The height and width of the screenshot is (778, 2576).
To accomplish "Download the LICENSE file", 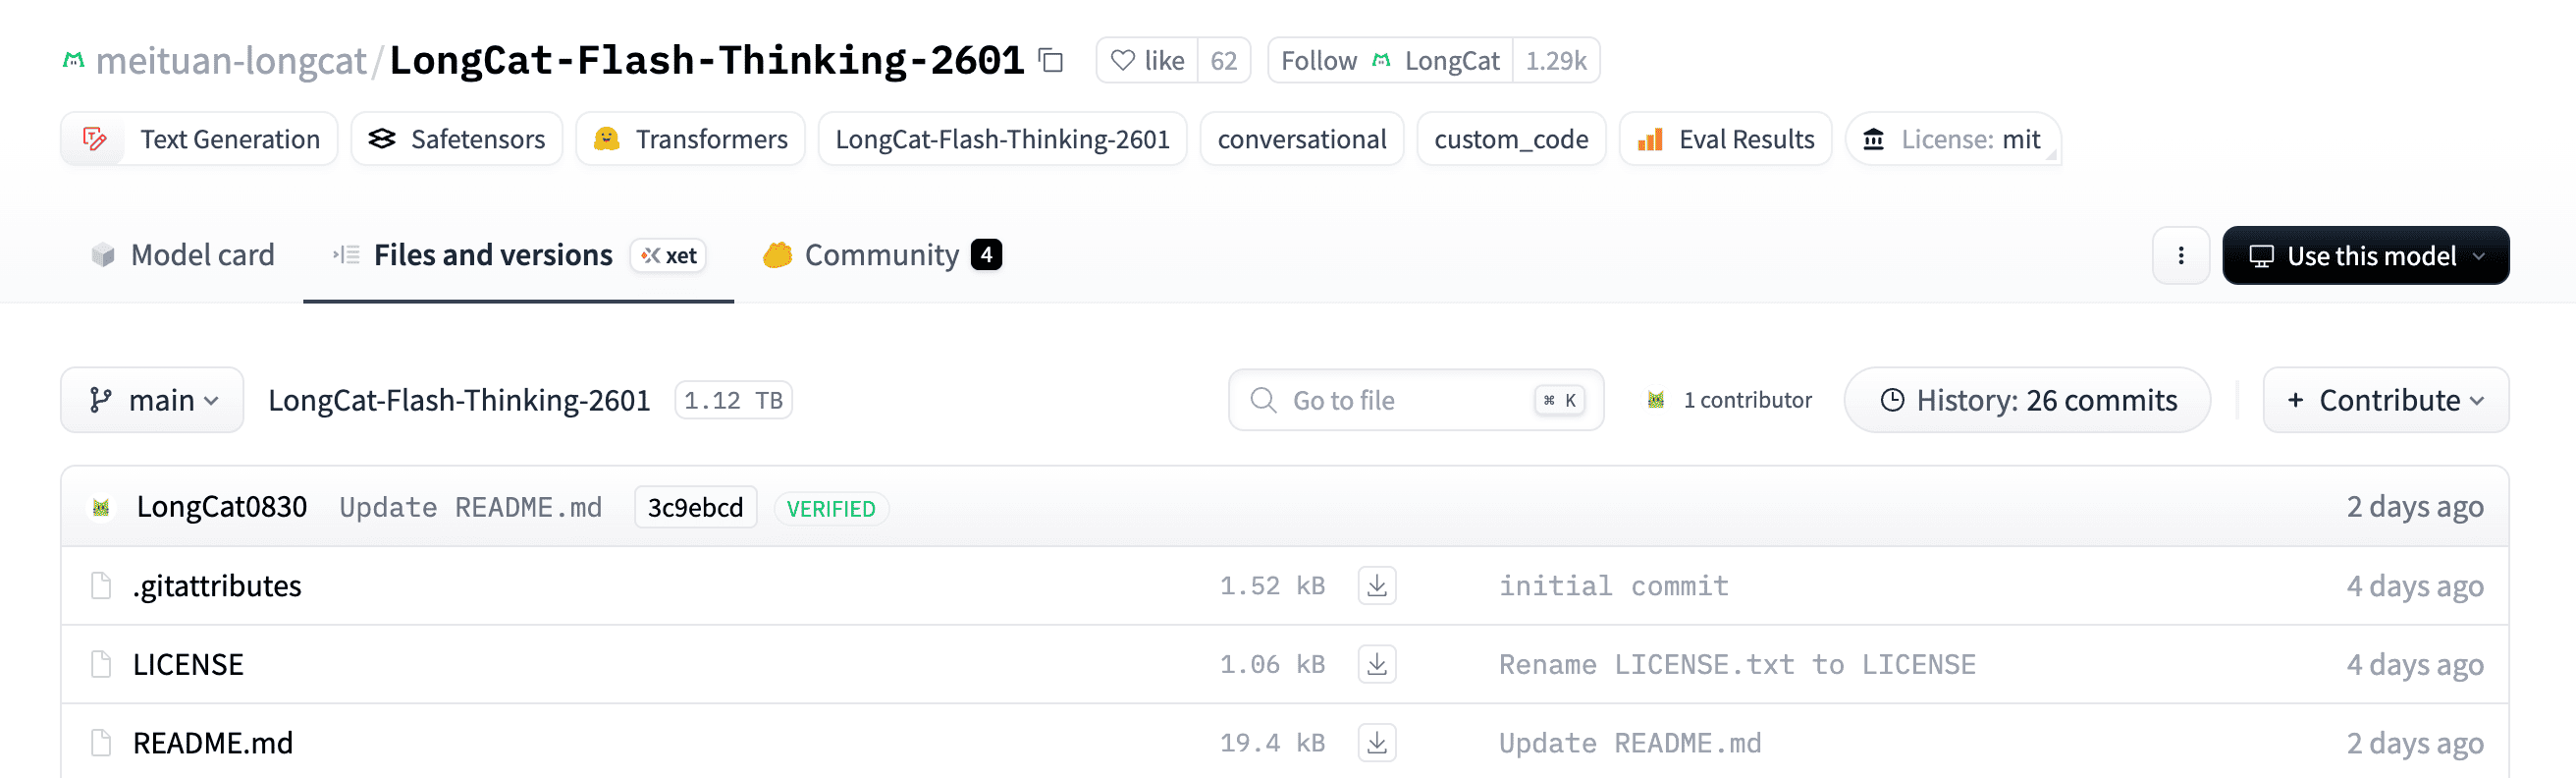I will coord(1376,665).
